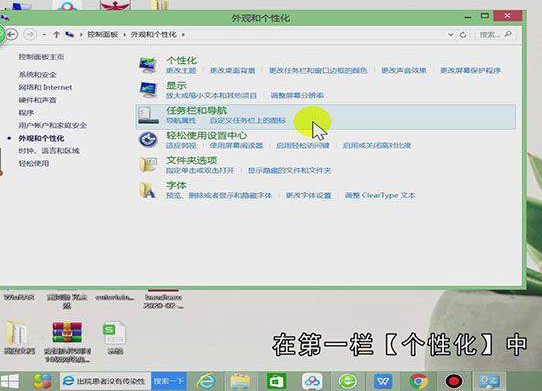This screenshot has height=391, width=542.
Task: Open the Windows Store taskbar icon
Action: (276, 381)
